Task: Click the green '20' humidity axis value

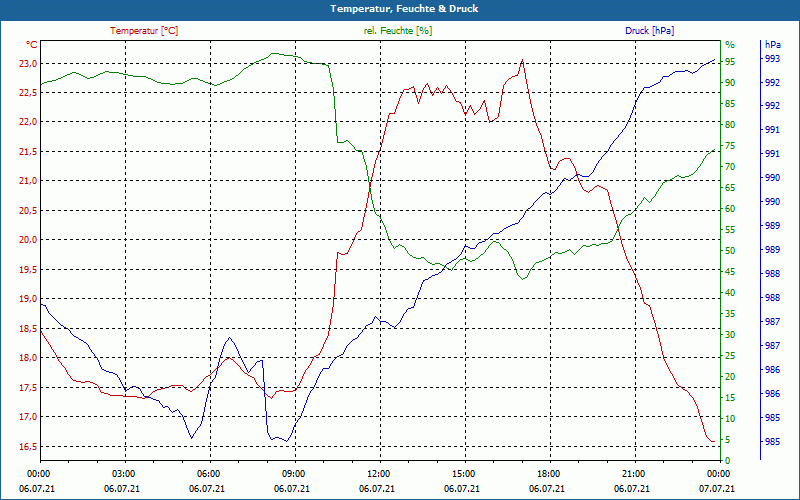Action: tap(730, 377)
